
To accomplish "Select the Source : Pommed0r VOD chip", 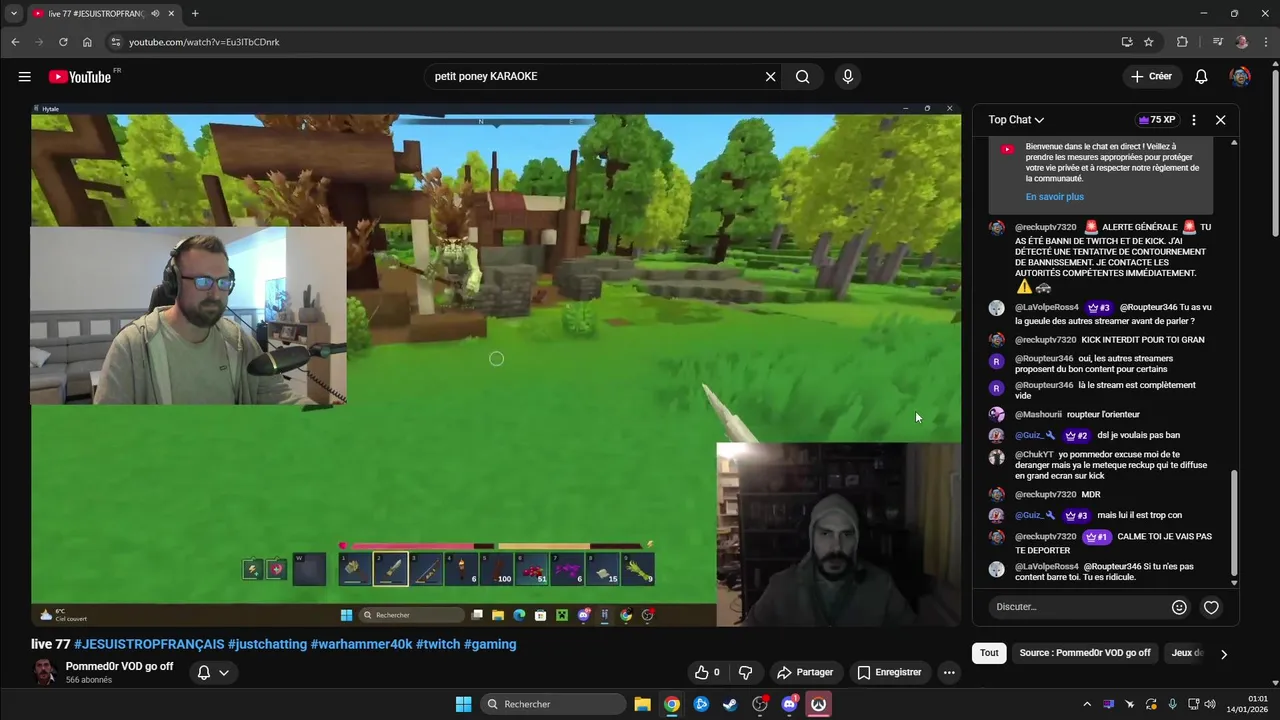I will pos(1085,653).
